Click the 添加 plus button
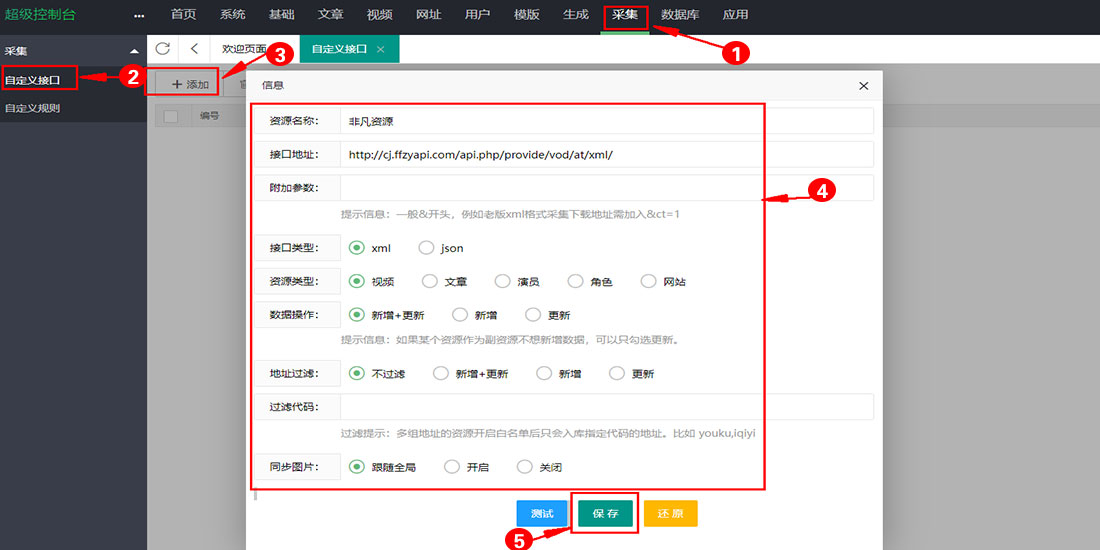This screenshot has width=1100, height=550. coord(189,85)
